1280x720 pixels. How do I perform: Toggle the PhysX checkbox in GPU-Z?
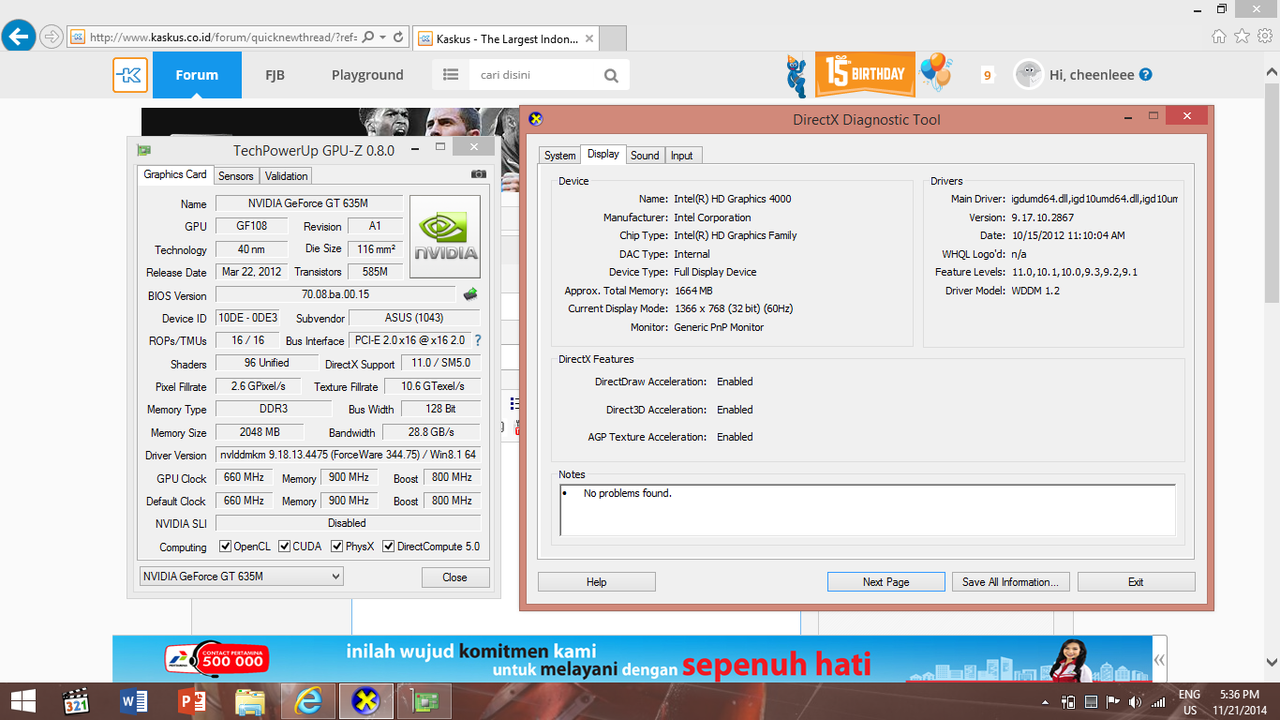tap(338, 547)
